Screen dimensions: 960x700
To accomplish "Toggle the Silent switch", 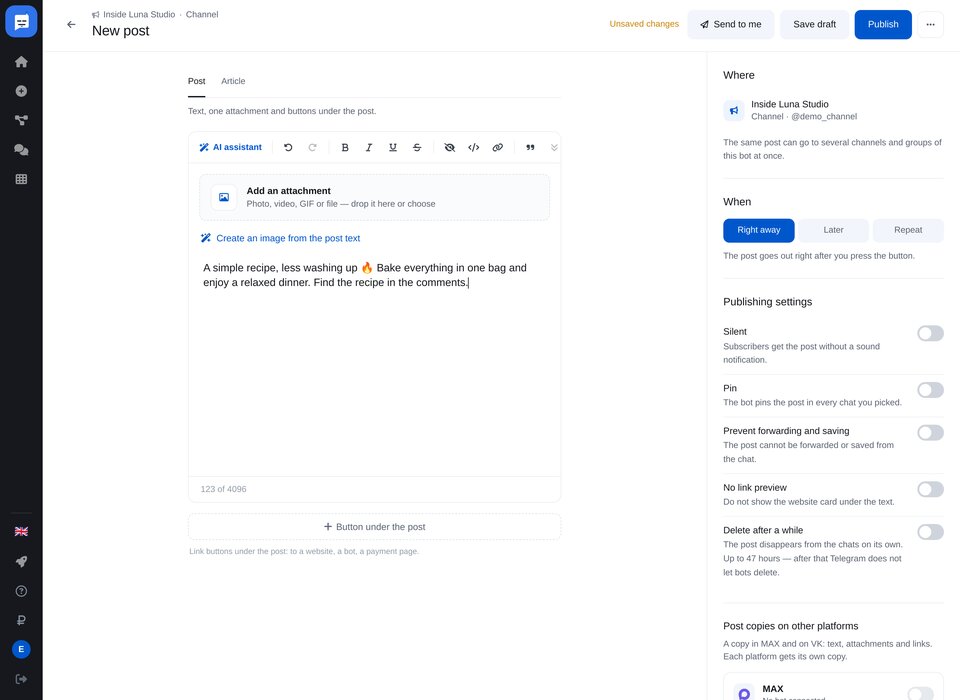I will 930,333.
